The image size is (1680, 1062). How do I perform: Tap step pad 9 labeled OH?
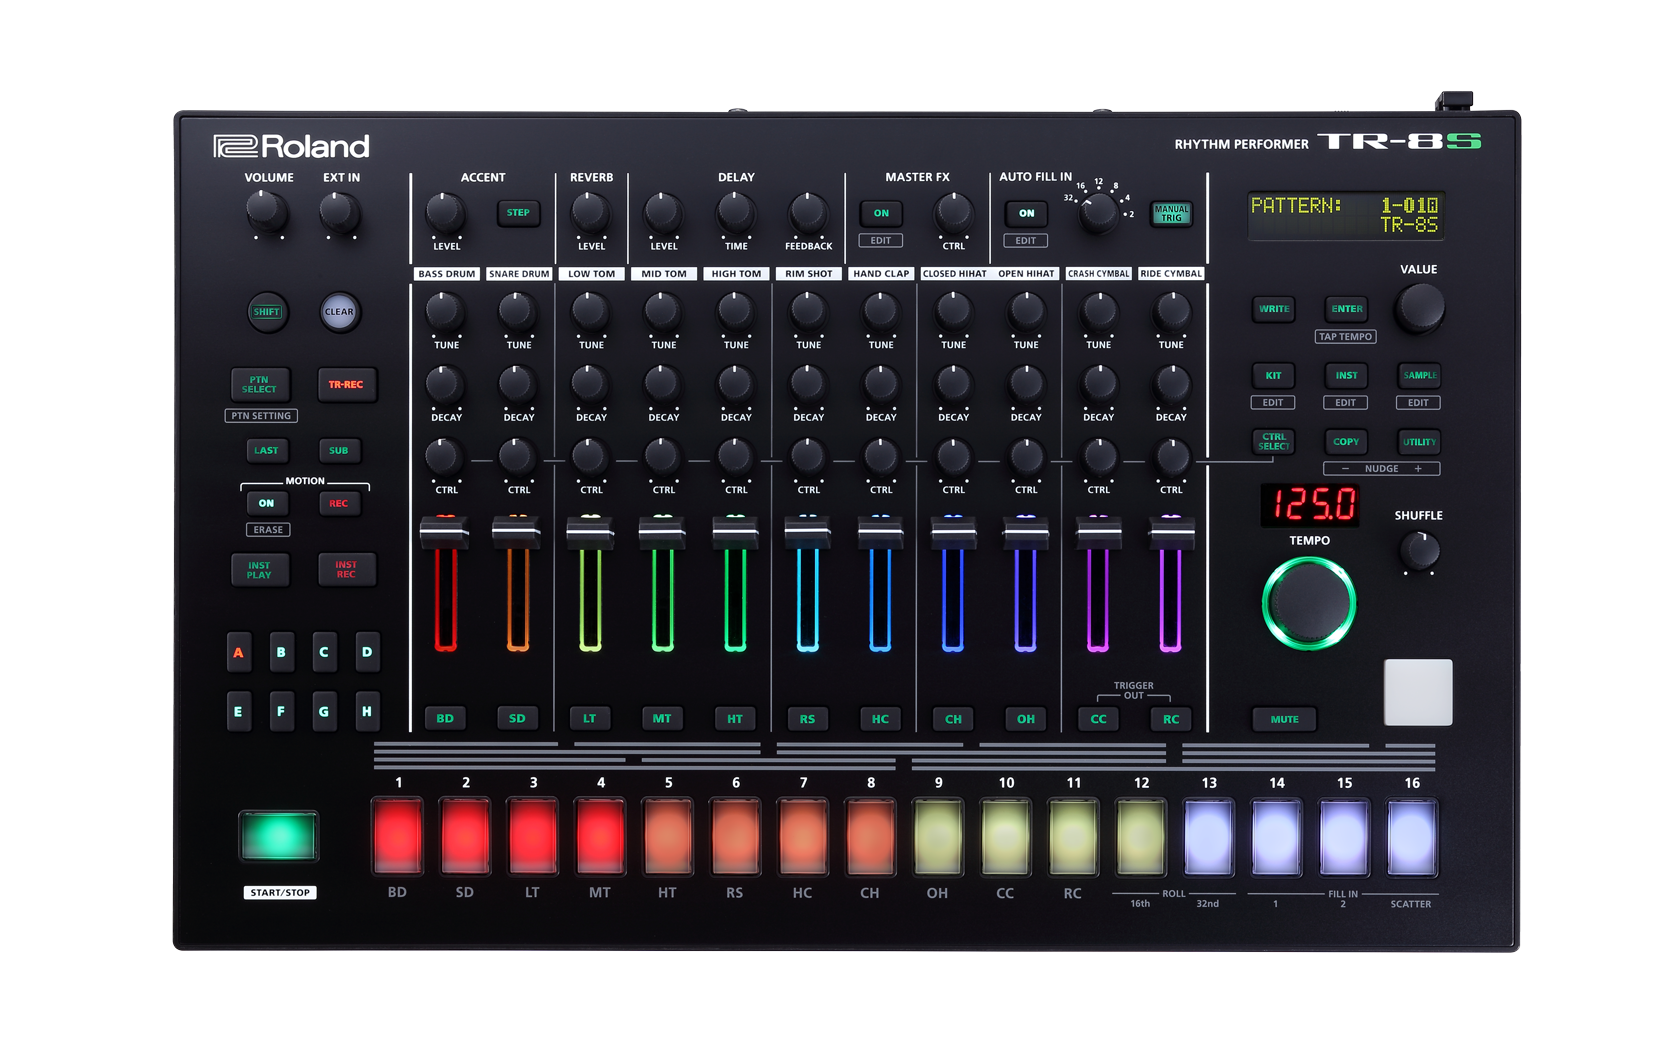click(x=938, y=837)
